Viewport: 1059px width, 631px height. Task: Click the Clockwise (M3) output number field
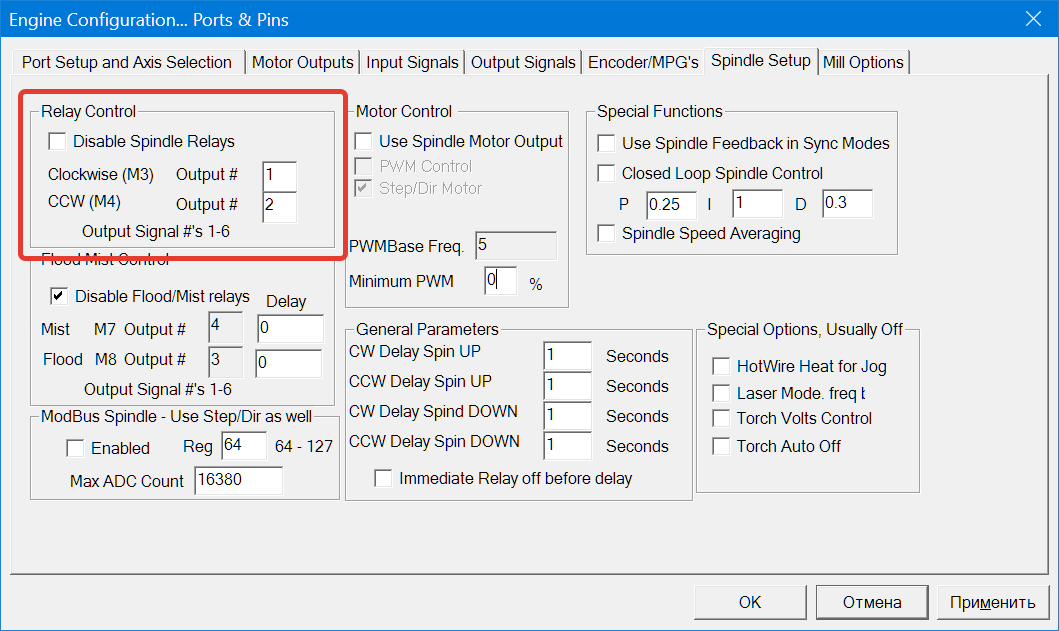click(x=279, y=175)
